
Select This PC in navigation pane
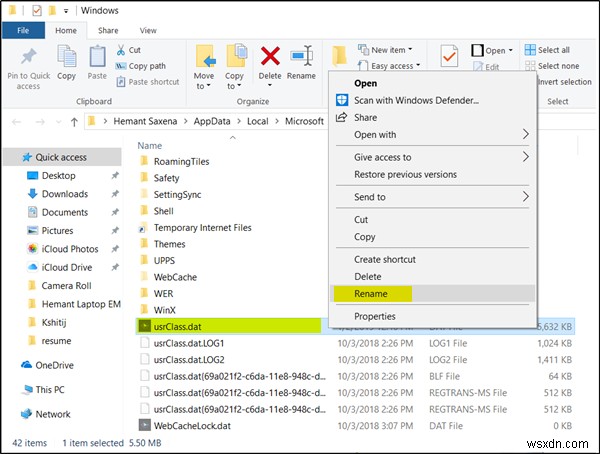point(63,390)
